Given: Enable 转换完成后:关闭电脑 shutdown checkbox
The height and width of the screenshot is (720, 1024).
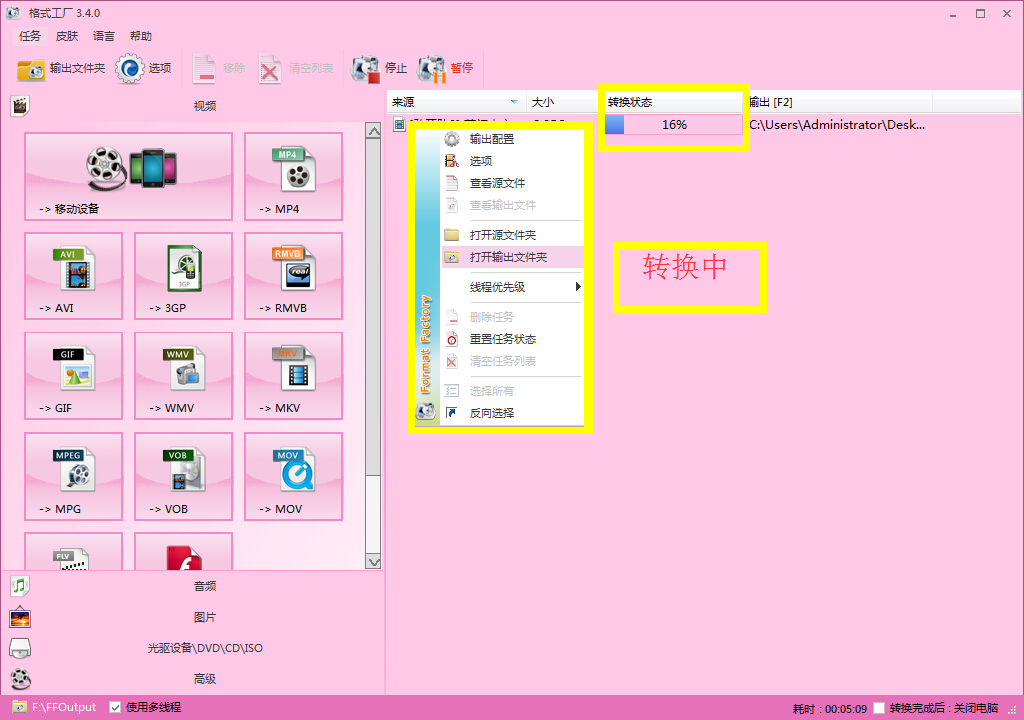Looking at the screenshot, I should (879, 708).
